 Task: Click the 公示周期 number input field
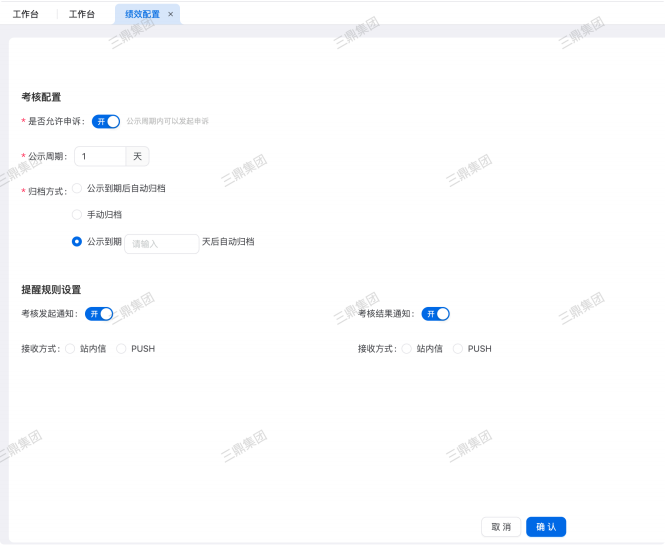(x=100, y=156)
